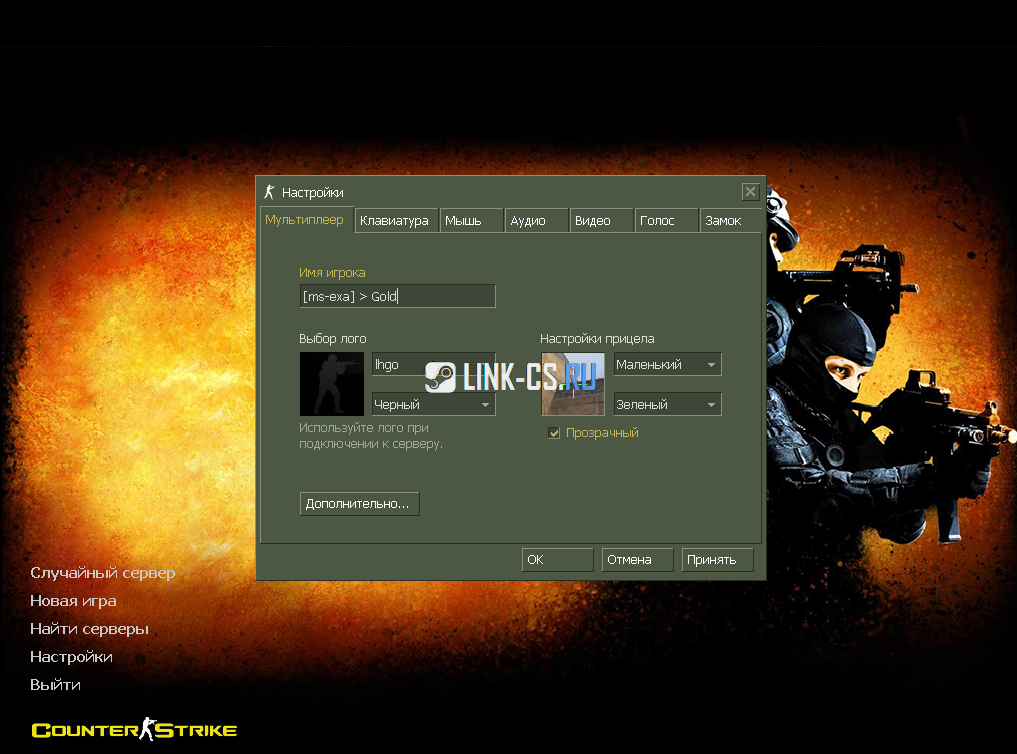Select the Аудио tab
This screenshot has height=754, width=1017.
(x=535, y=221)
